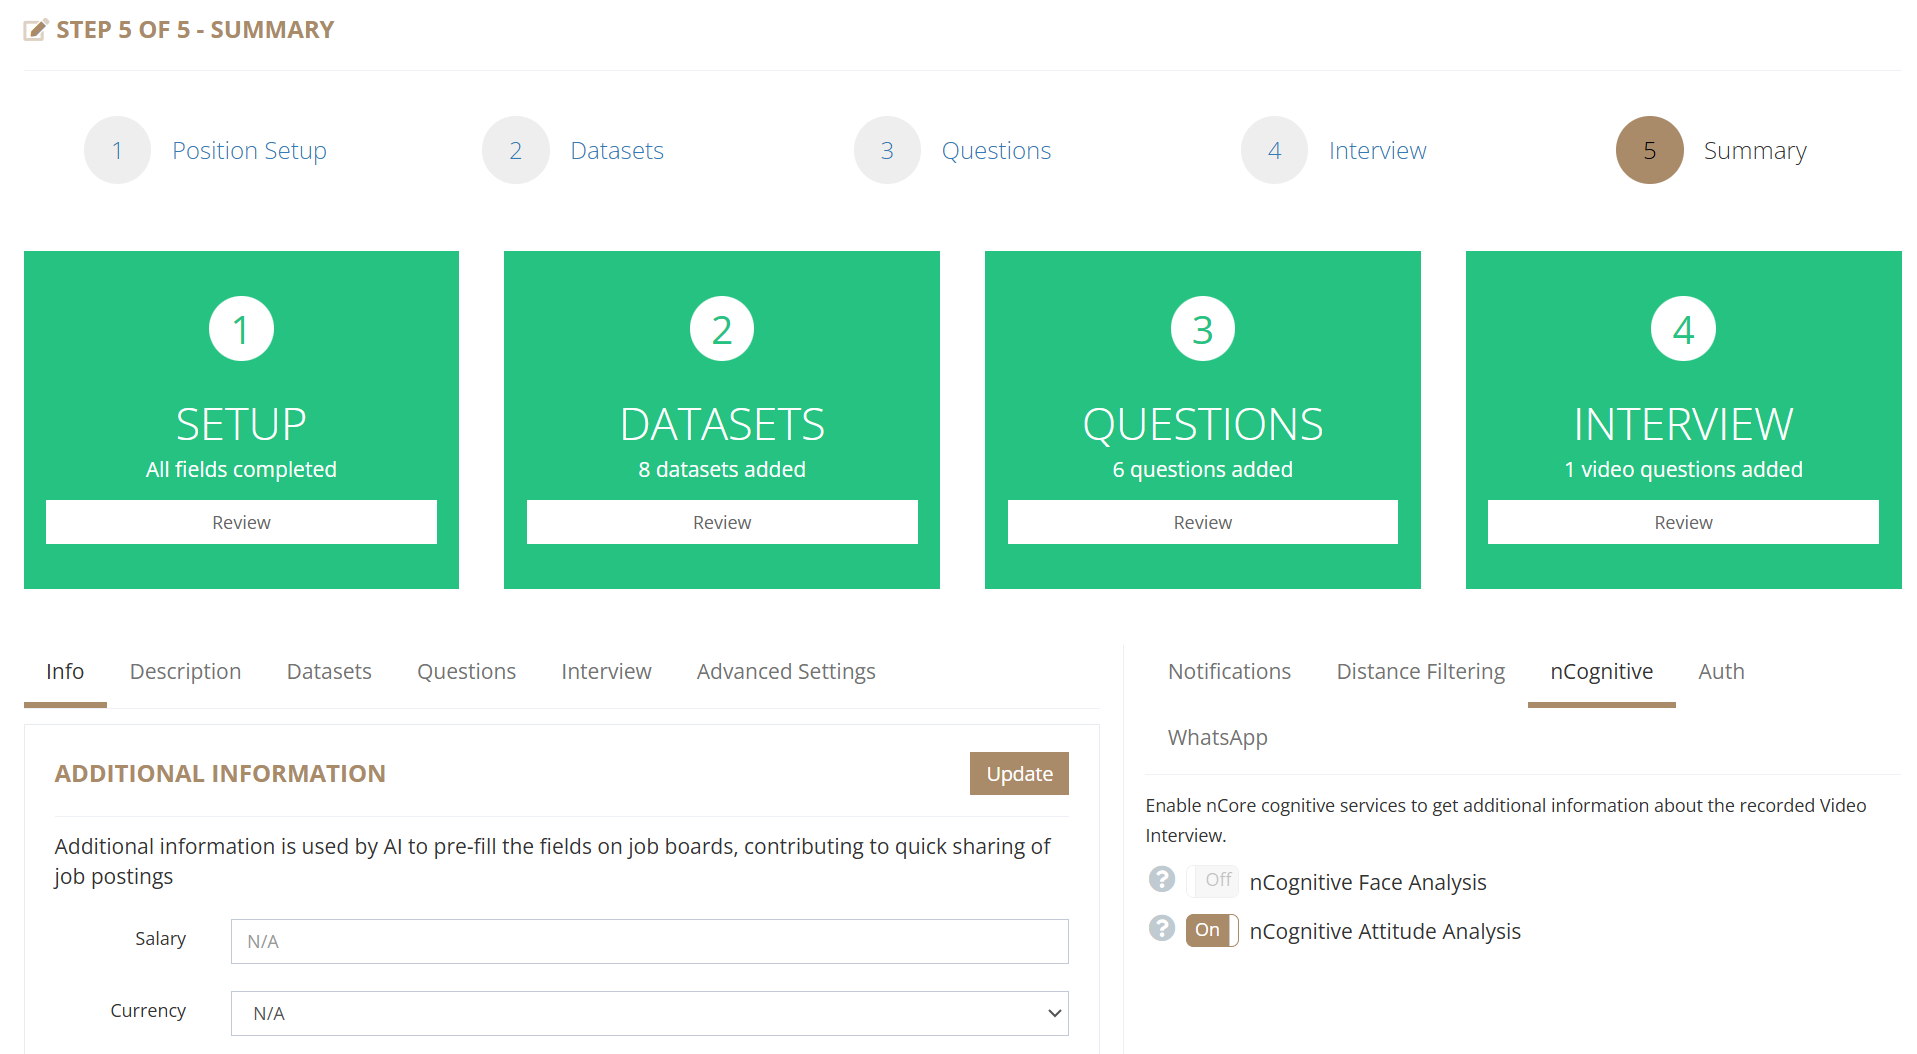The image size is (1917, 1054).
Task: Switch to the Description tab
Action: tap(185, 672)
